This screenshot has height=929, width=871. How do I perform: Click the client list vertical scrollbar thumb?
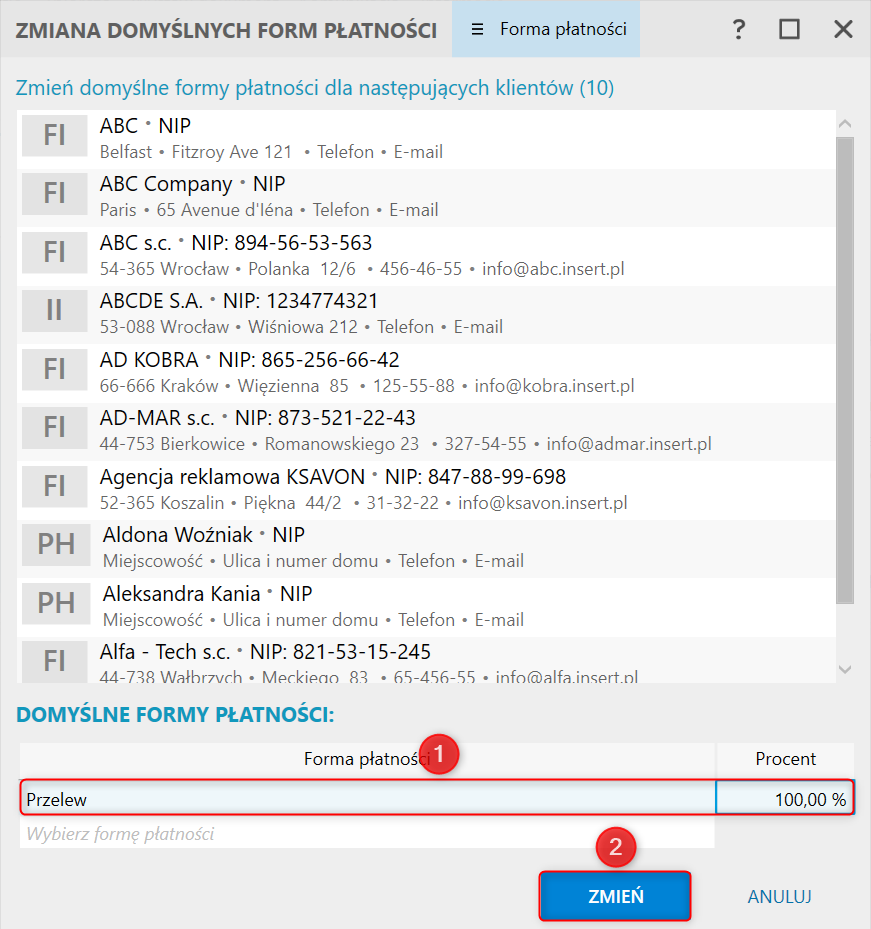tap(846, 371)
